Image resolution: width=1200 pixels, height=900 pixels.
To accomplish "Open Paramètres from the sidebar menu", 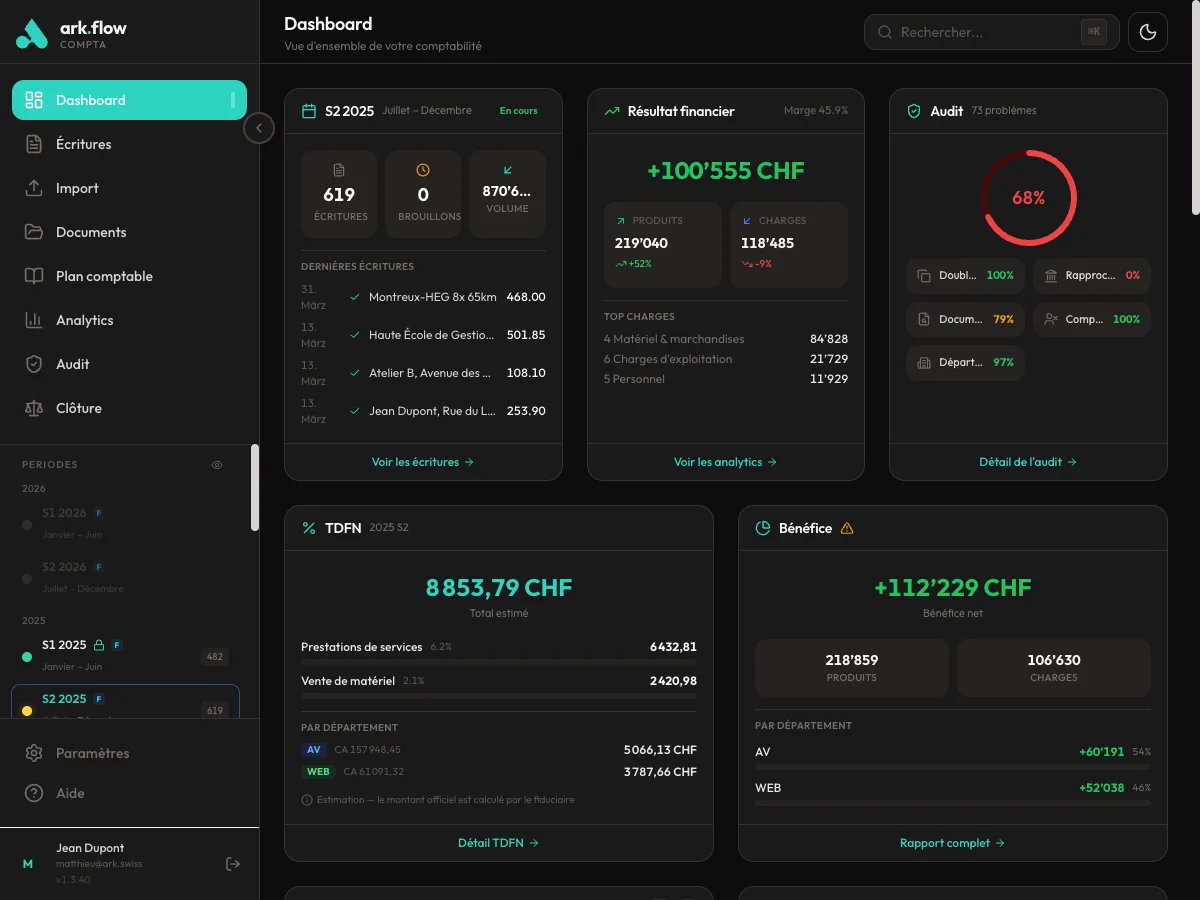I will 90,753.
